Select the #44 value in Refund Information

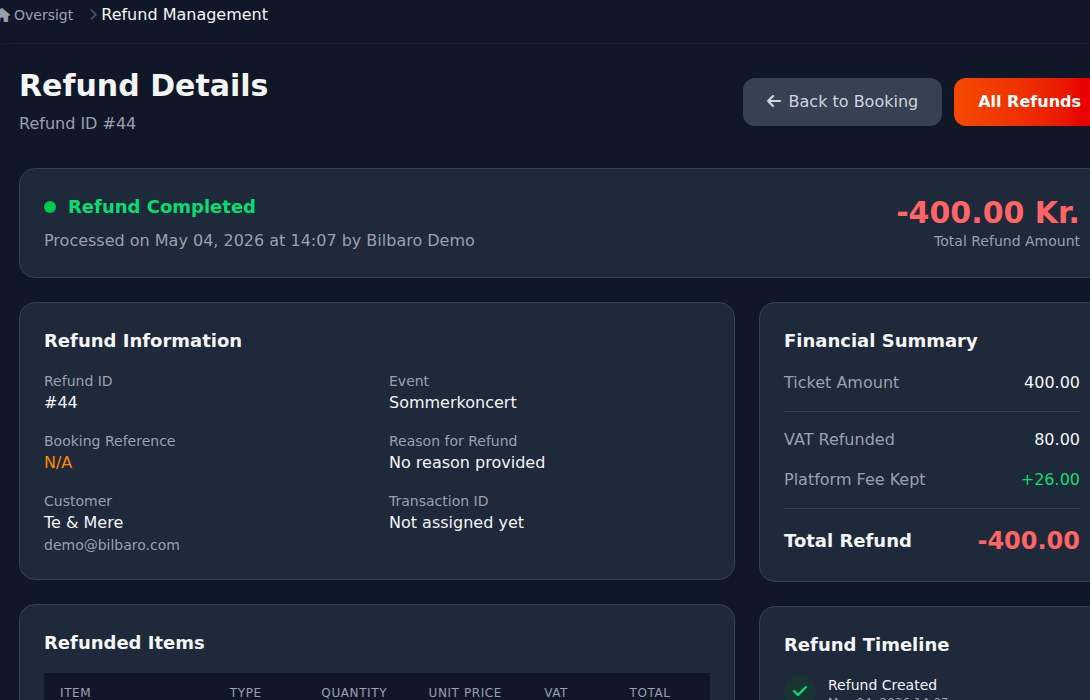60,402
